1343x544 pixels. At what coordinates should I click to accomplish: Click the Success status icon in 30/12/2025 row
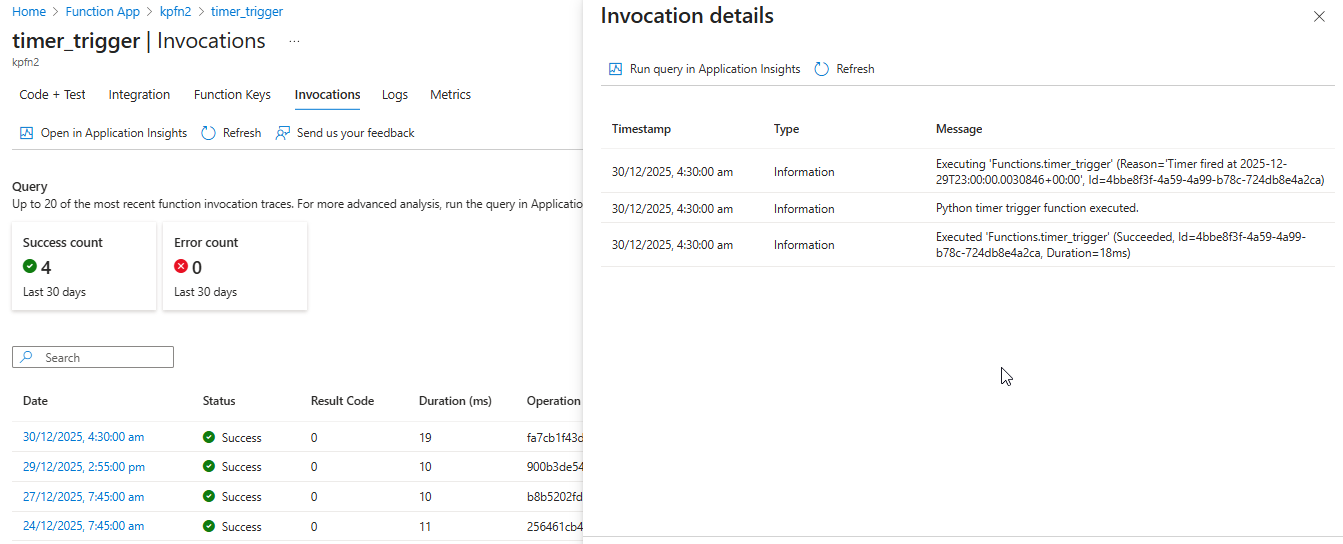point(209,437)
